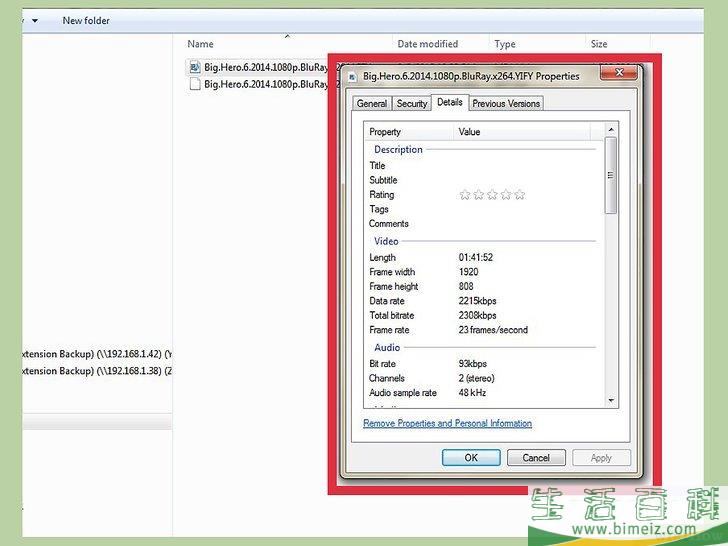Click the Tags property row

[x=484, y=209]
